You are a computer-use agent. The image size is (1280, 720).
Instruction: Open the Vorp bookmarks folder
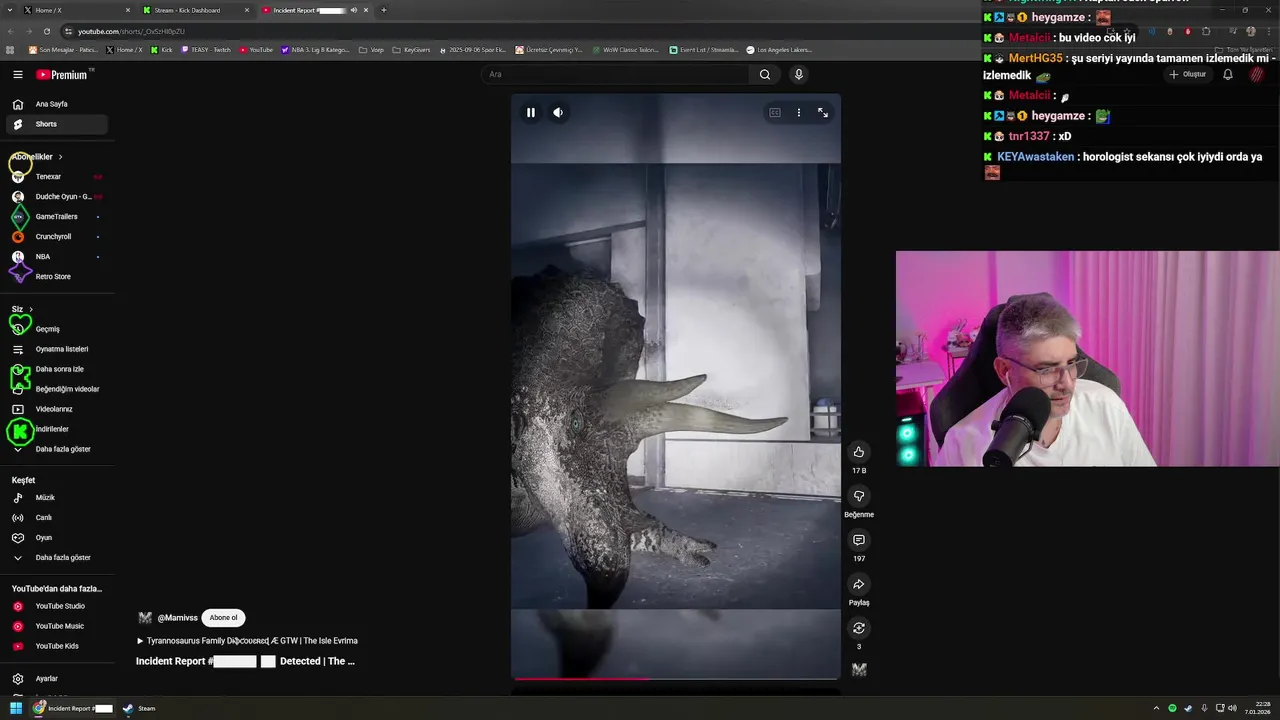372,50
